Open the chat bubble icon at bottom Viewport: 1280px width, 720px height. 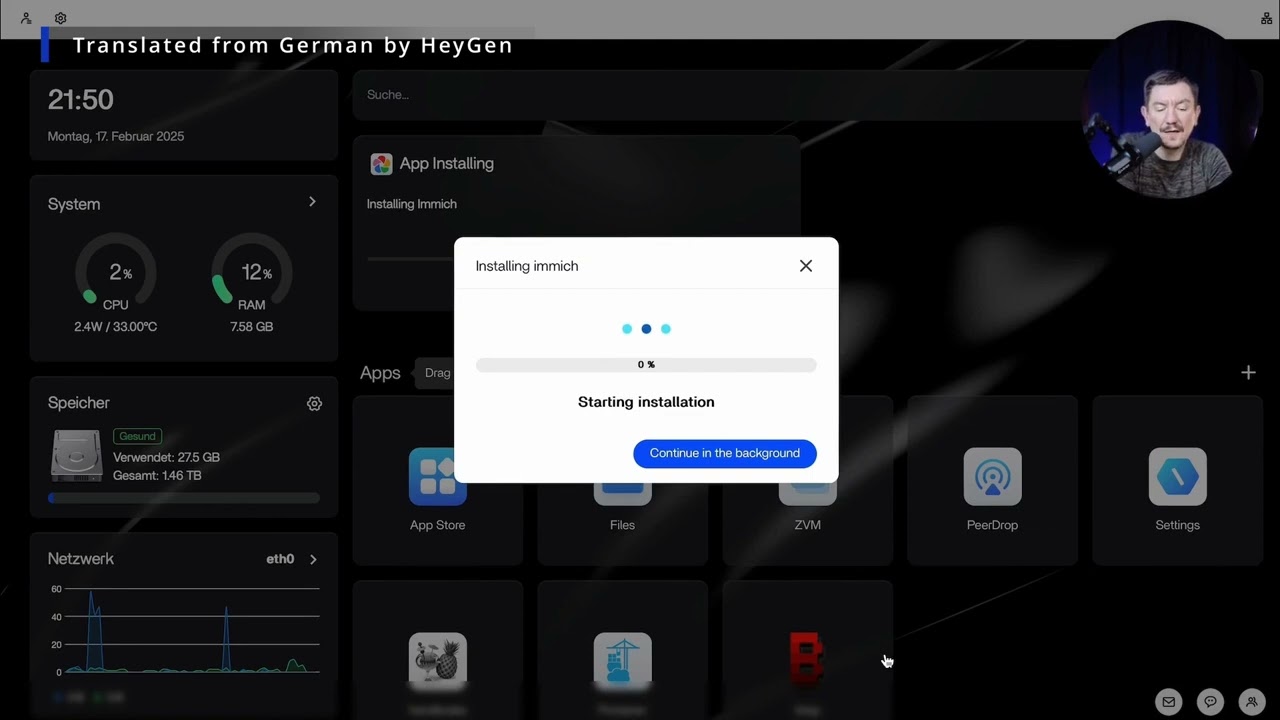pyautogui.click(x=1210, y=701)
